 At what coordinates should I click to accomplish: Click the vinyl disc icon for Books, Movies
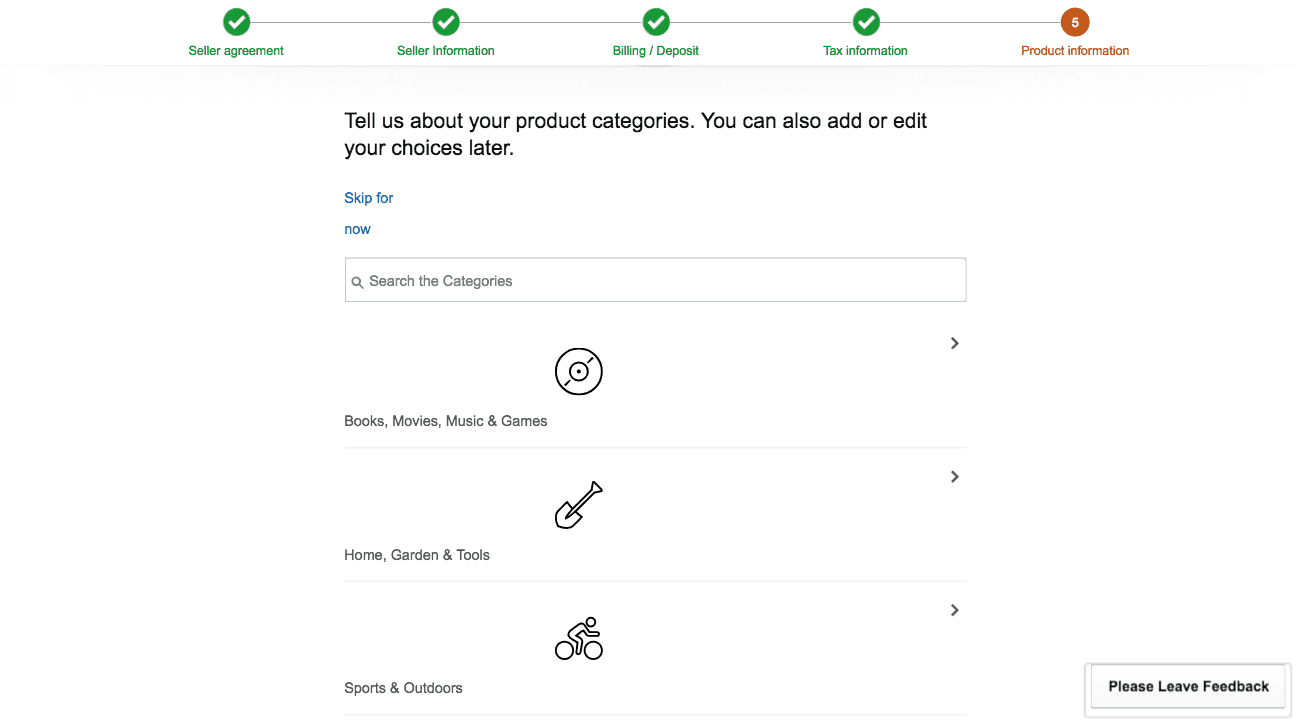click(x=579, y=371)
